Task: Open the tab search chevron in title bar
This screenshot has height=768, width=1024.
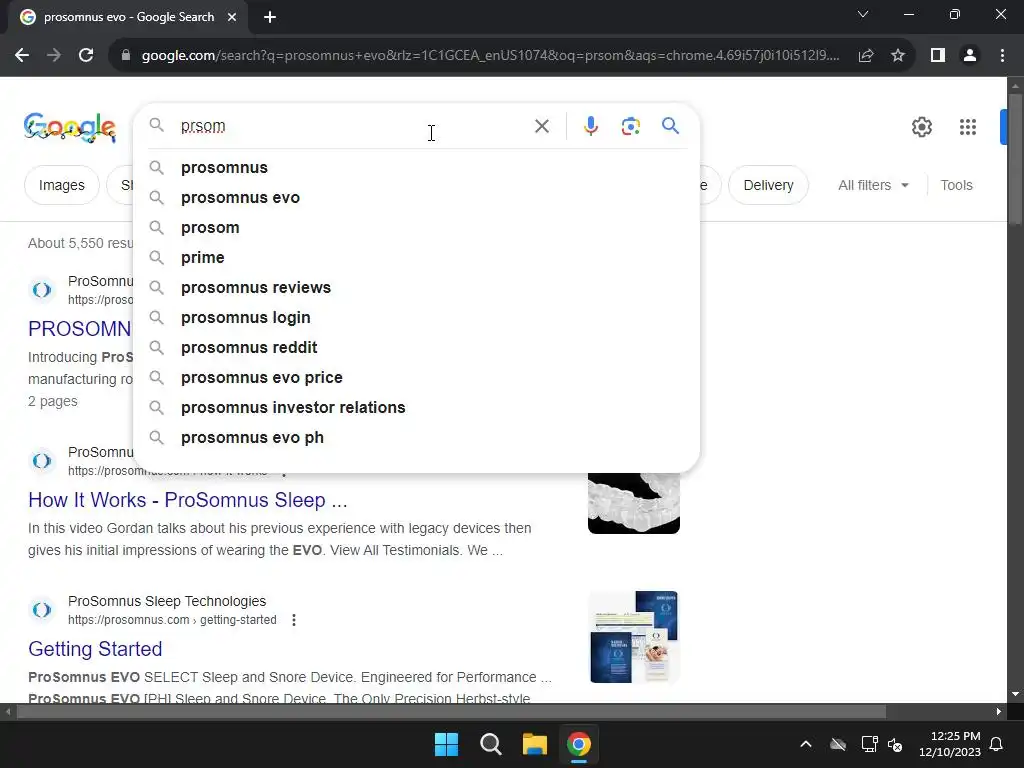Action: (x=863, y=14)
